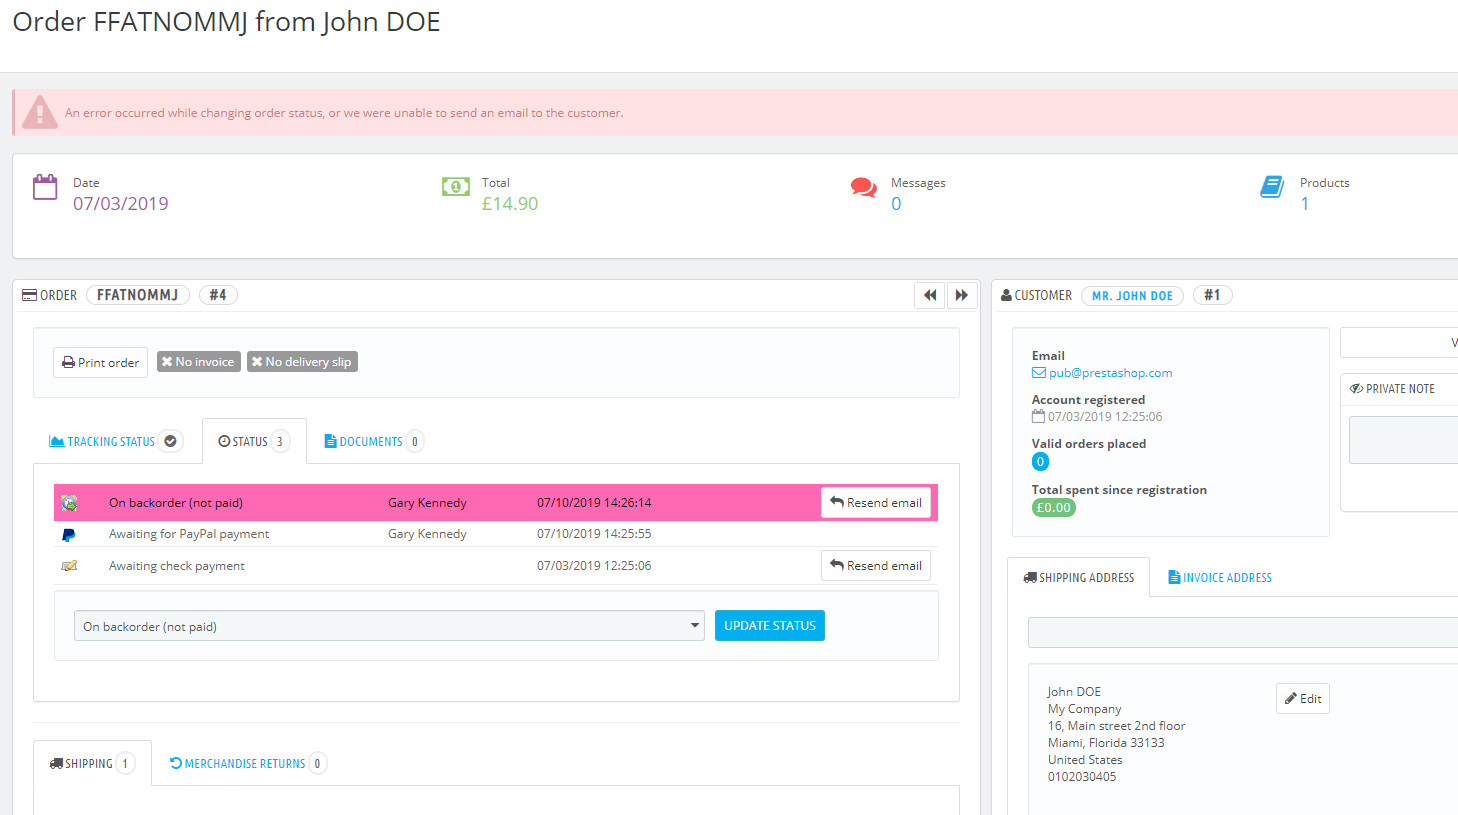Click the PayPal icon in status history
Viewport: 1458px width, 815px height.
(69, 535)
